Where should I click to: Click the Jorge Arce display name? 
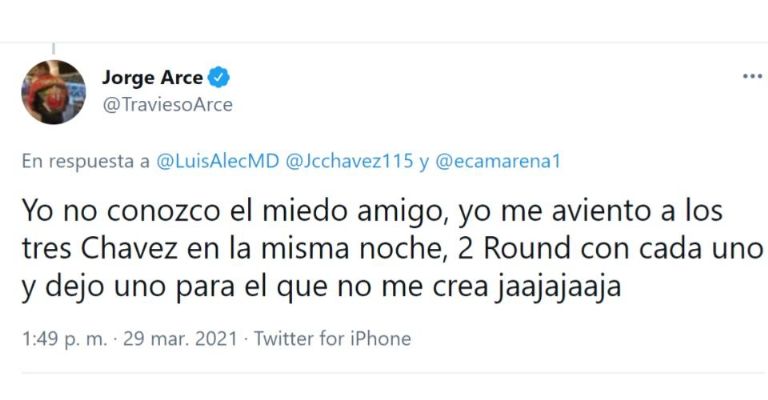pyautogui.click(x=152, y=78)
